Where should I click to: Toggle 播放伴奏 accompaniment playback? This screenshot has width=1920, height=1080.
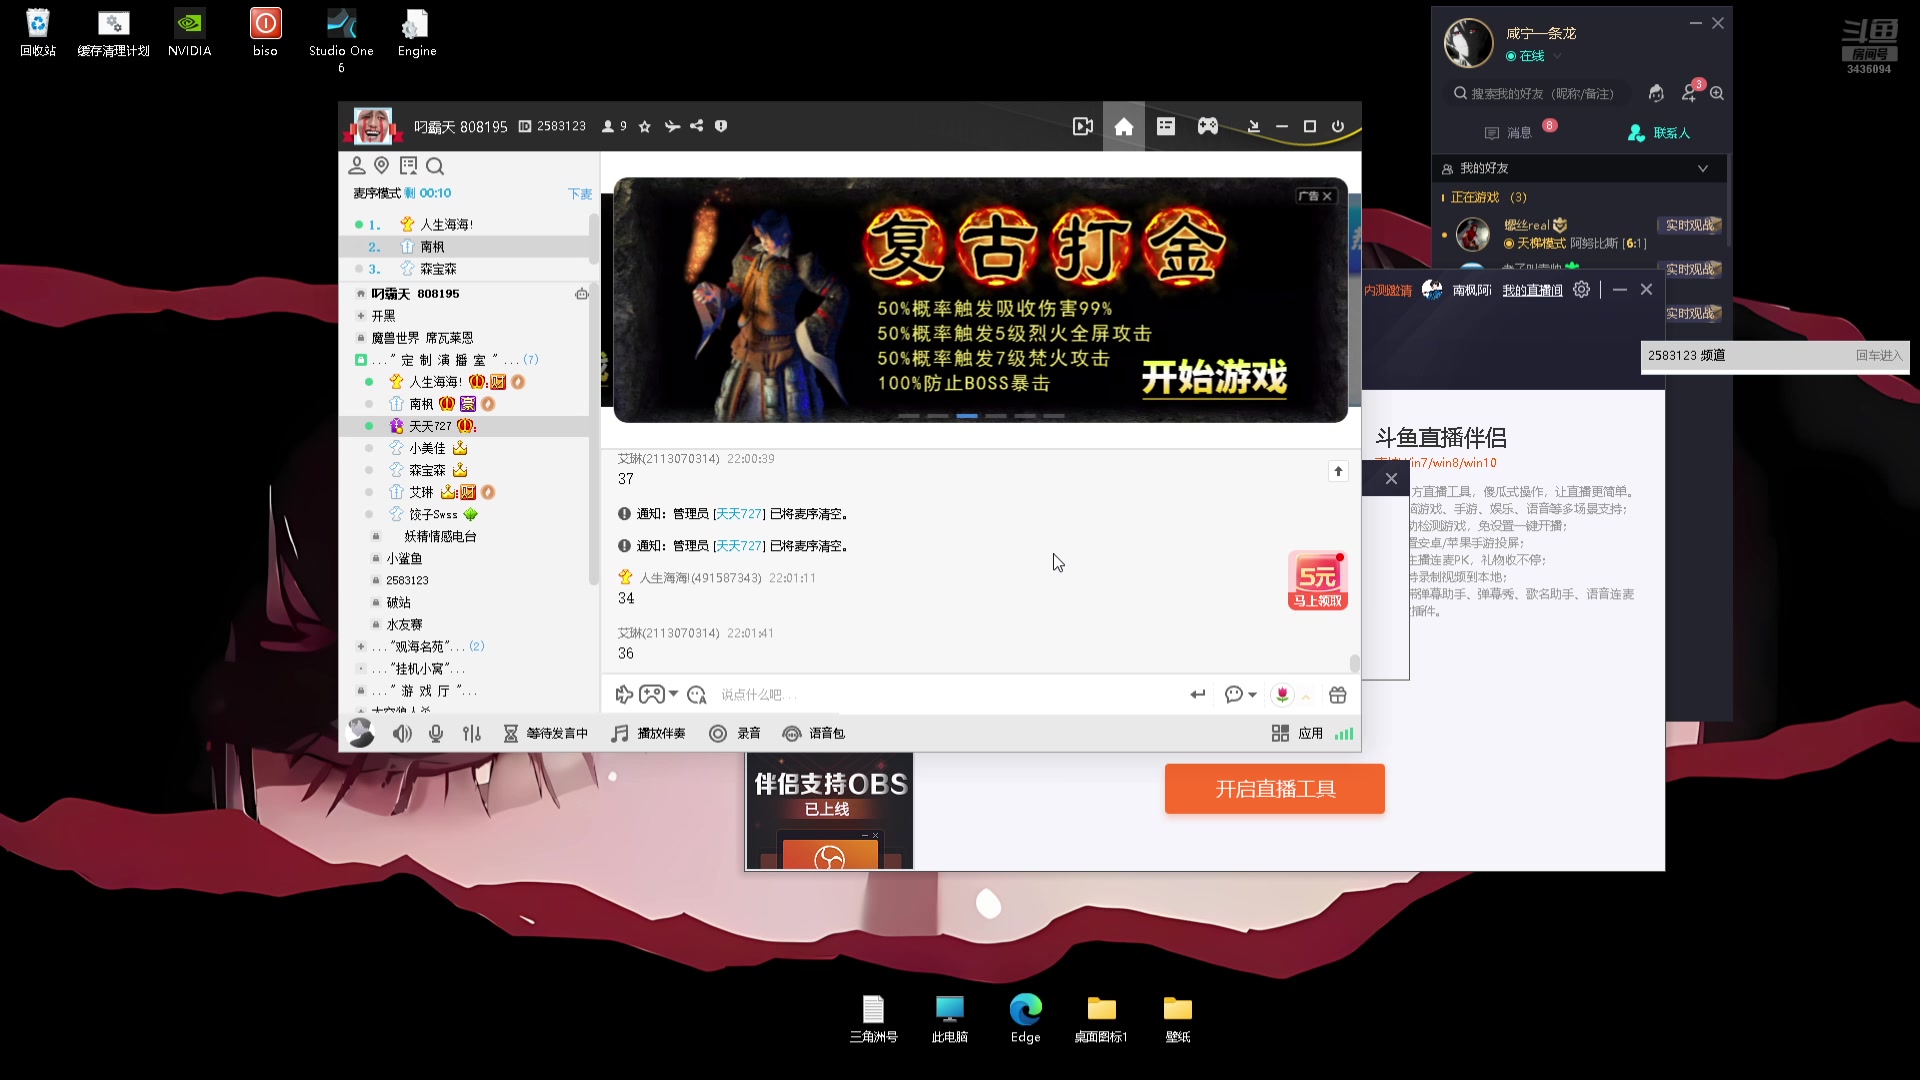point(648,734)
